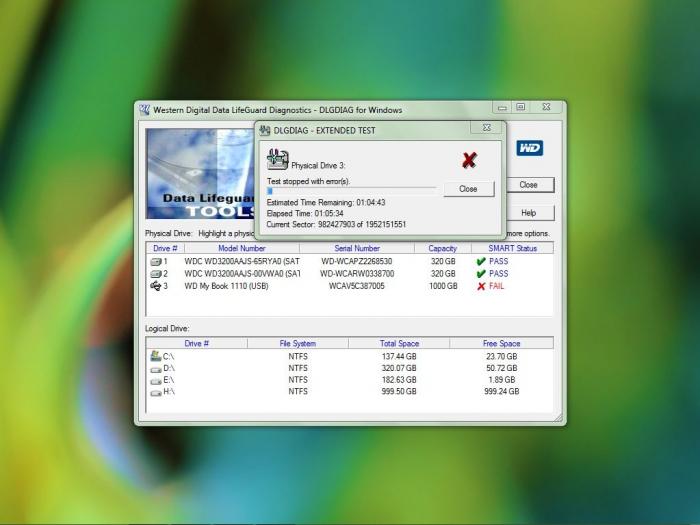700x525 pixels.
Task: Sort physical drives by Model Number column
Action: tap(242, 248)
